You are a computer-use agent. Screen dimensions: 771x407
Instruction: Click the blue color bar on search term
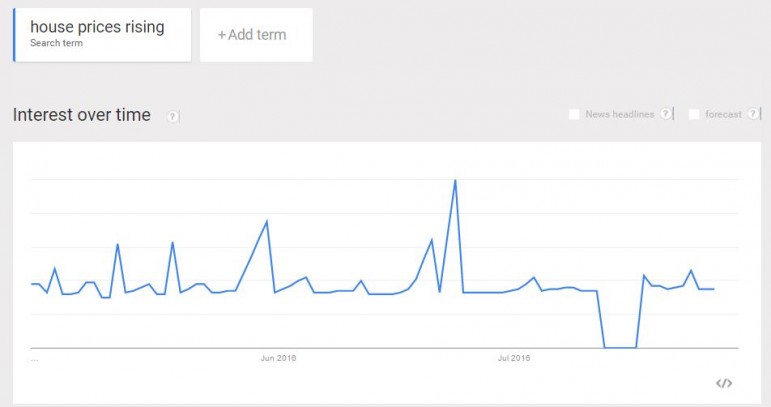(x=14, y=35)
